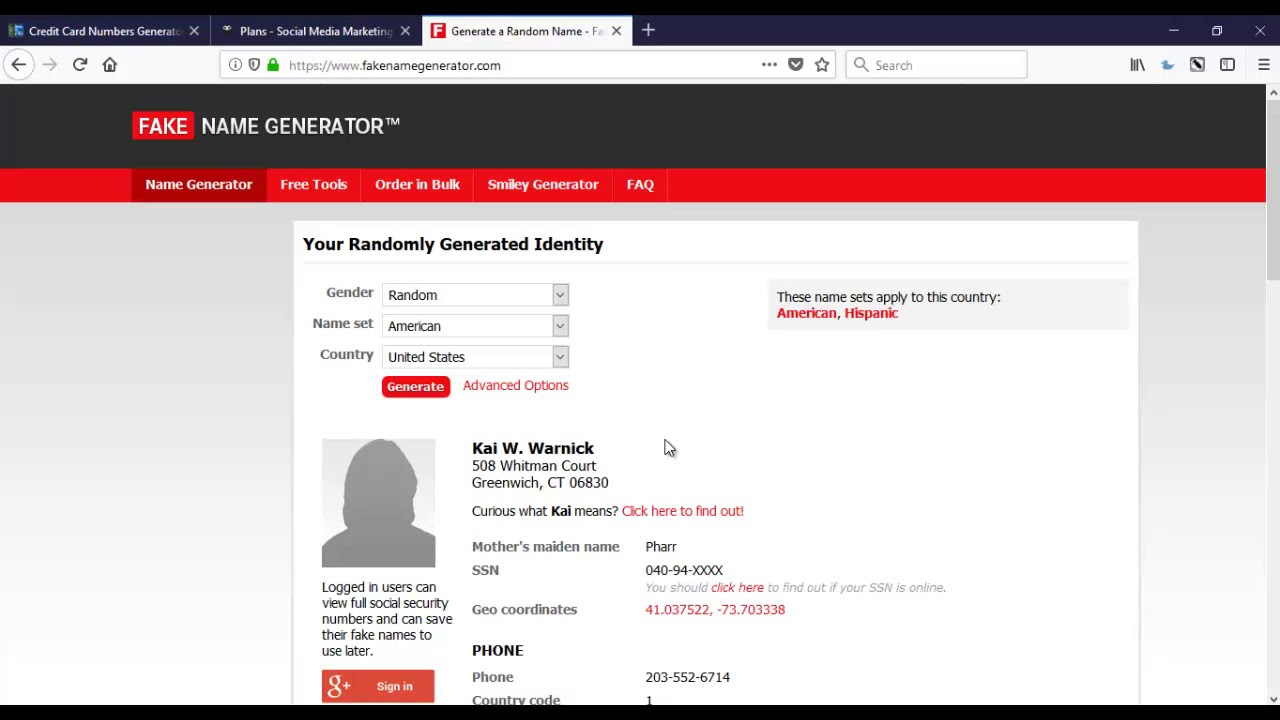Go to the browser Home page
The width and height of the screenshot is (1280, 720).
tap(110, 65)
